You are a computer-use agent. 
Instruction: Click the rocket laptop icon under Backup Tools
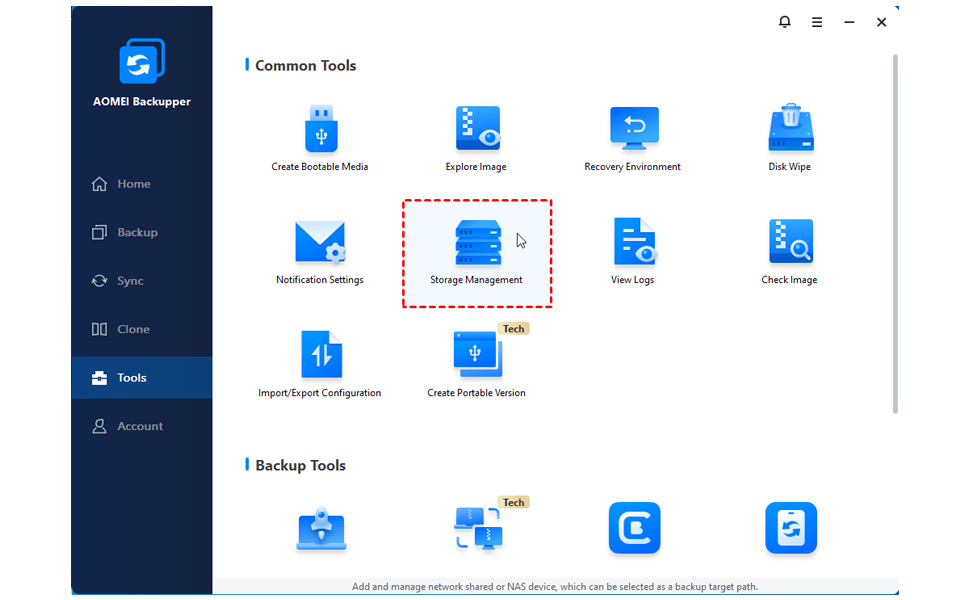(321, 529)
